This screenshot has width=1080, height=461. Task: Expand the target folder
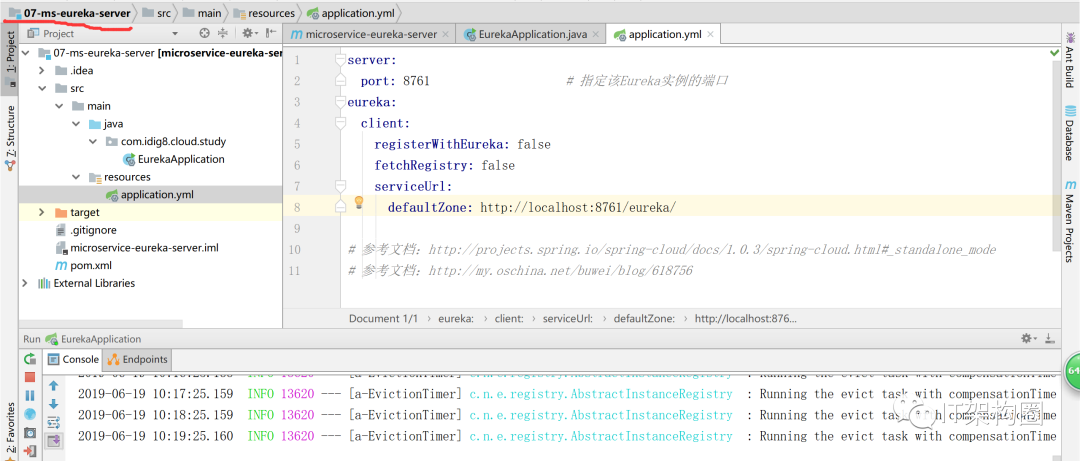tap(42, 212)
